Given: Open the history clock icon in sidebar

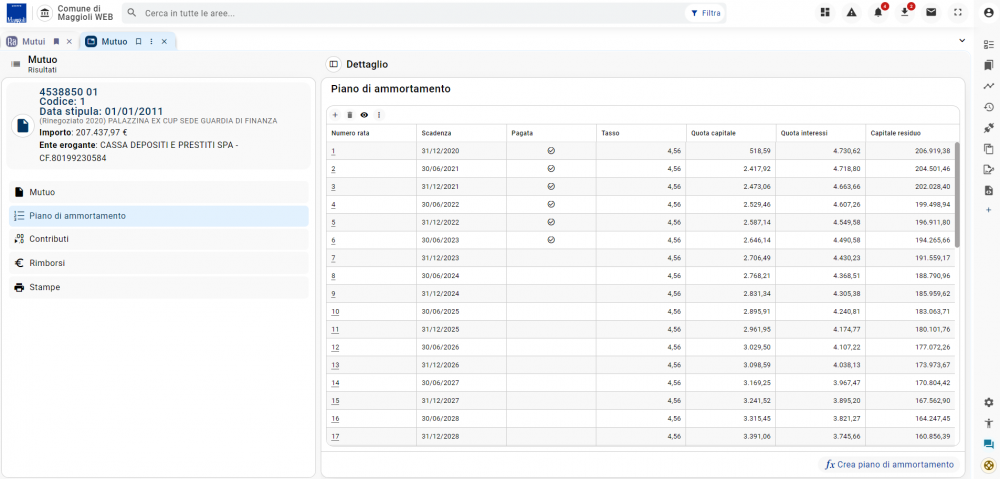Looking at the screenshot, I should pos(989,107).
